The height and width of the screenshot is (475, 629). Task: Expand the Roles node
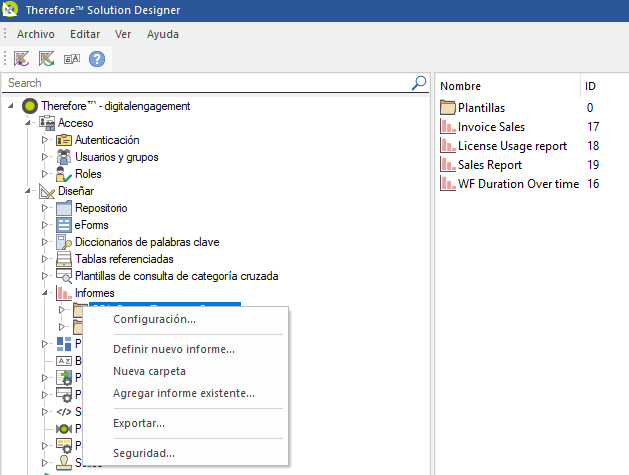click(45, 174)
